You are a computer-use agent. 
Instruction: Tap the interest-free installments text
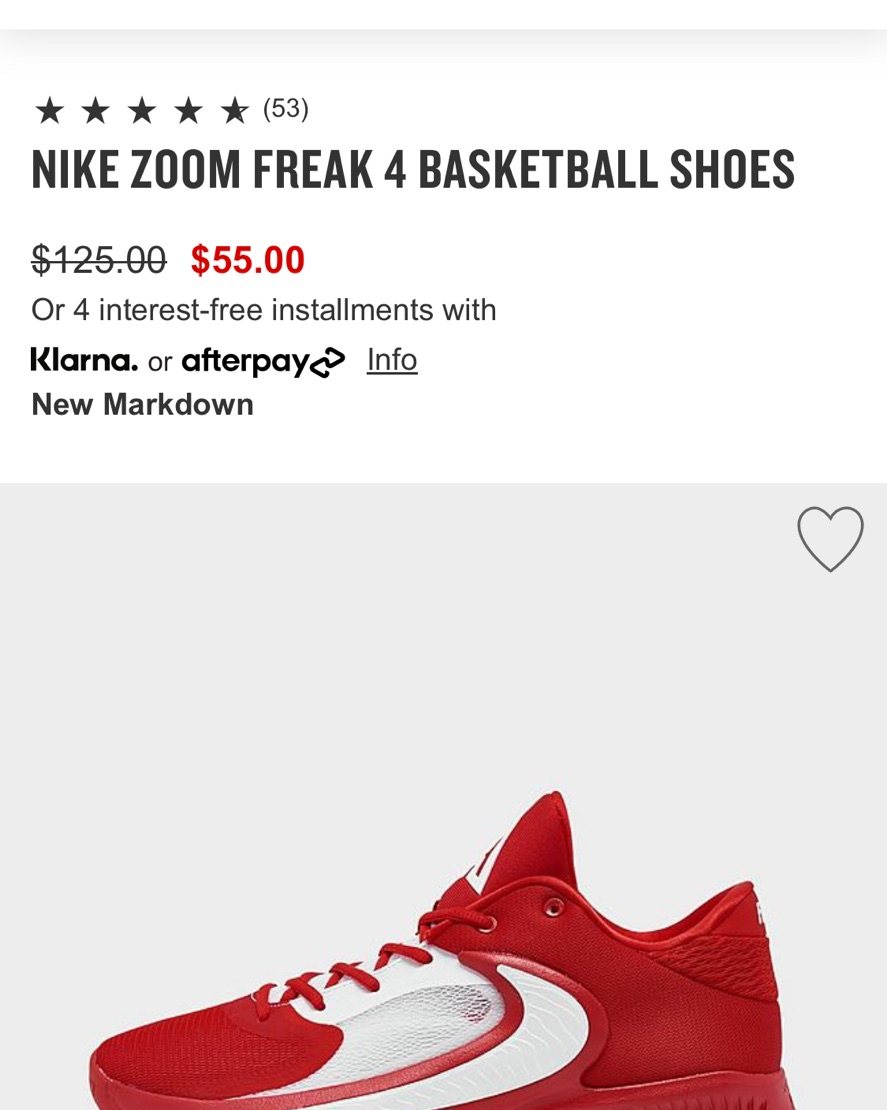pos(264,310)
